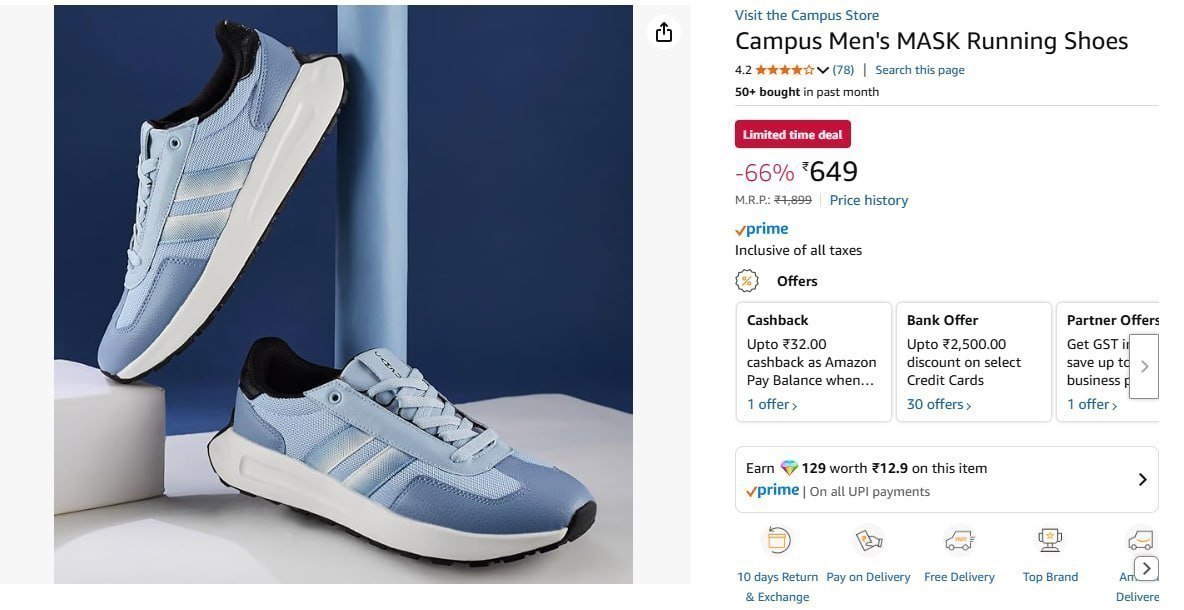Click the share icon on product image
The image size is (1184, 610).
664,33
